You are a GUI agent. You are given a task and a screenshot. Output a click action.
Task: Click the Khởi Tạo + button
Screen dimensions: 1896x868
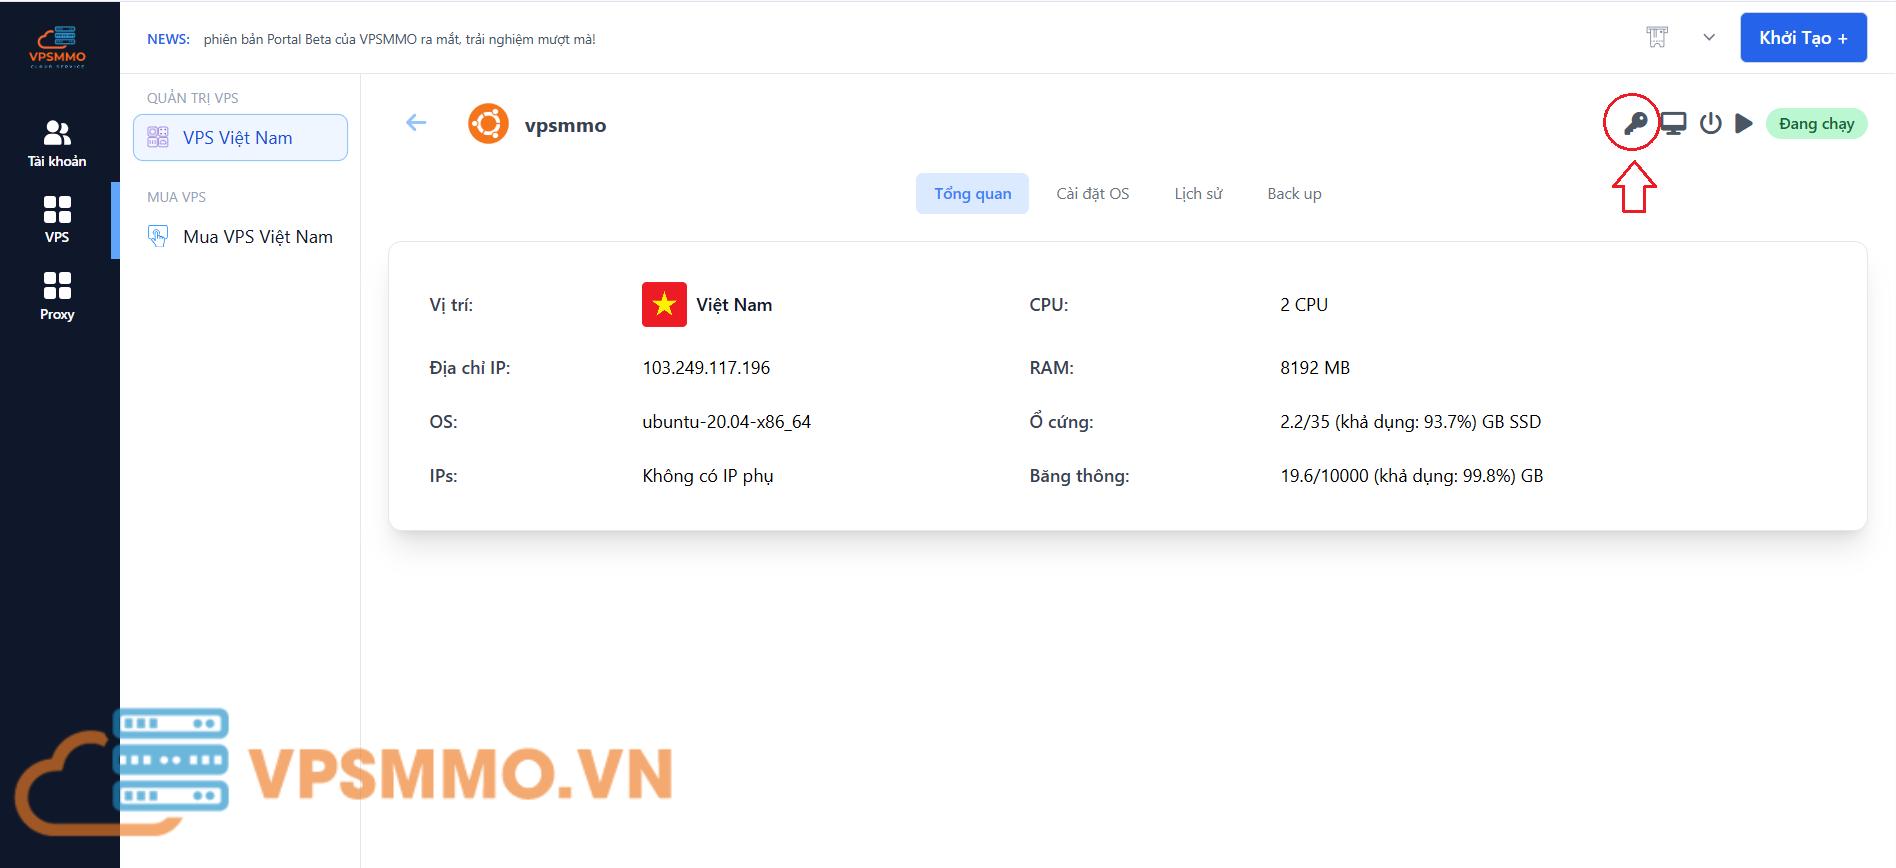(x=1803, y=38)
